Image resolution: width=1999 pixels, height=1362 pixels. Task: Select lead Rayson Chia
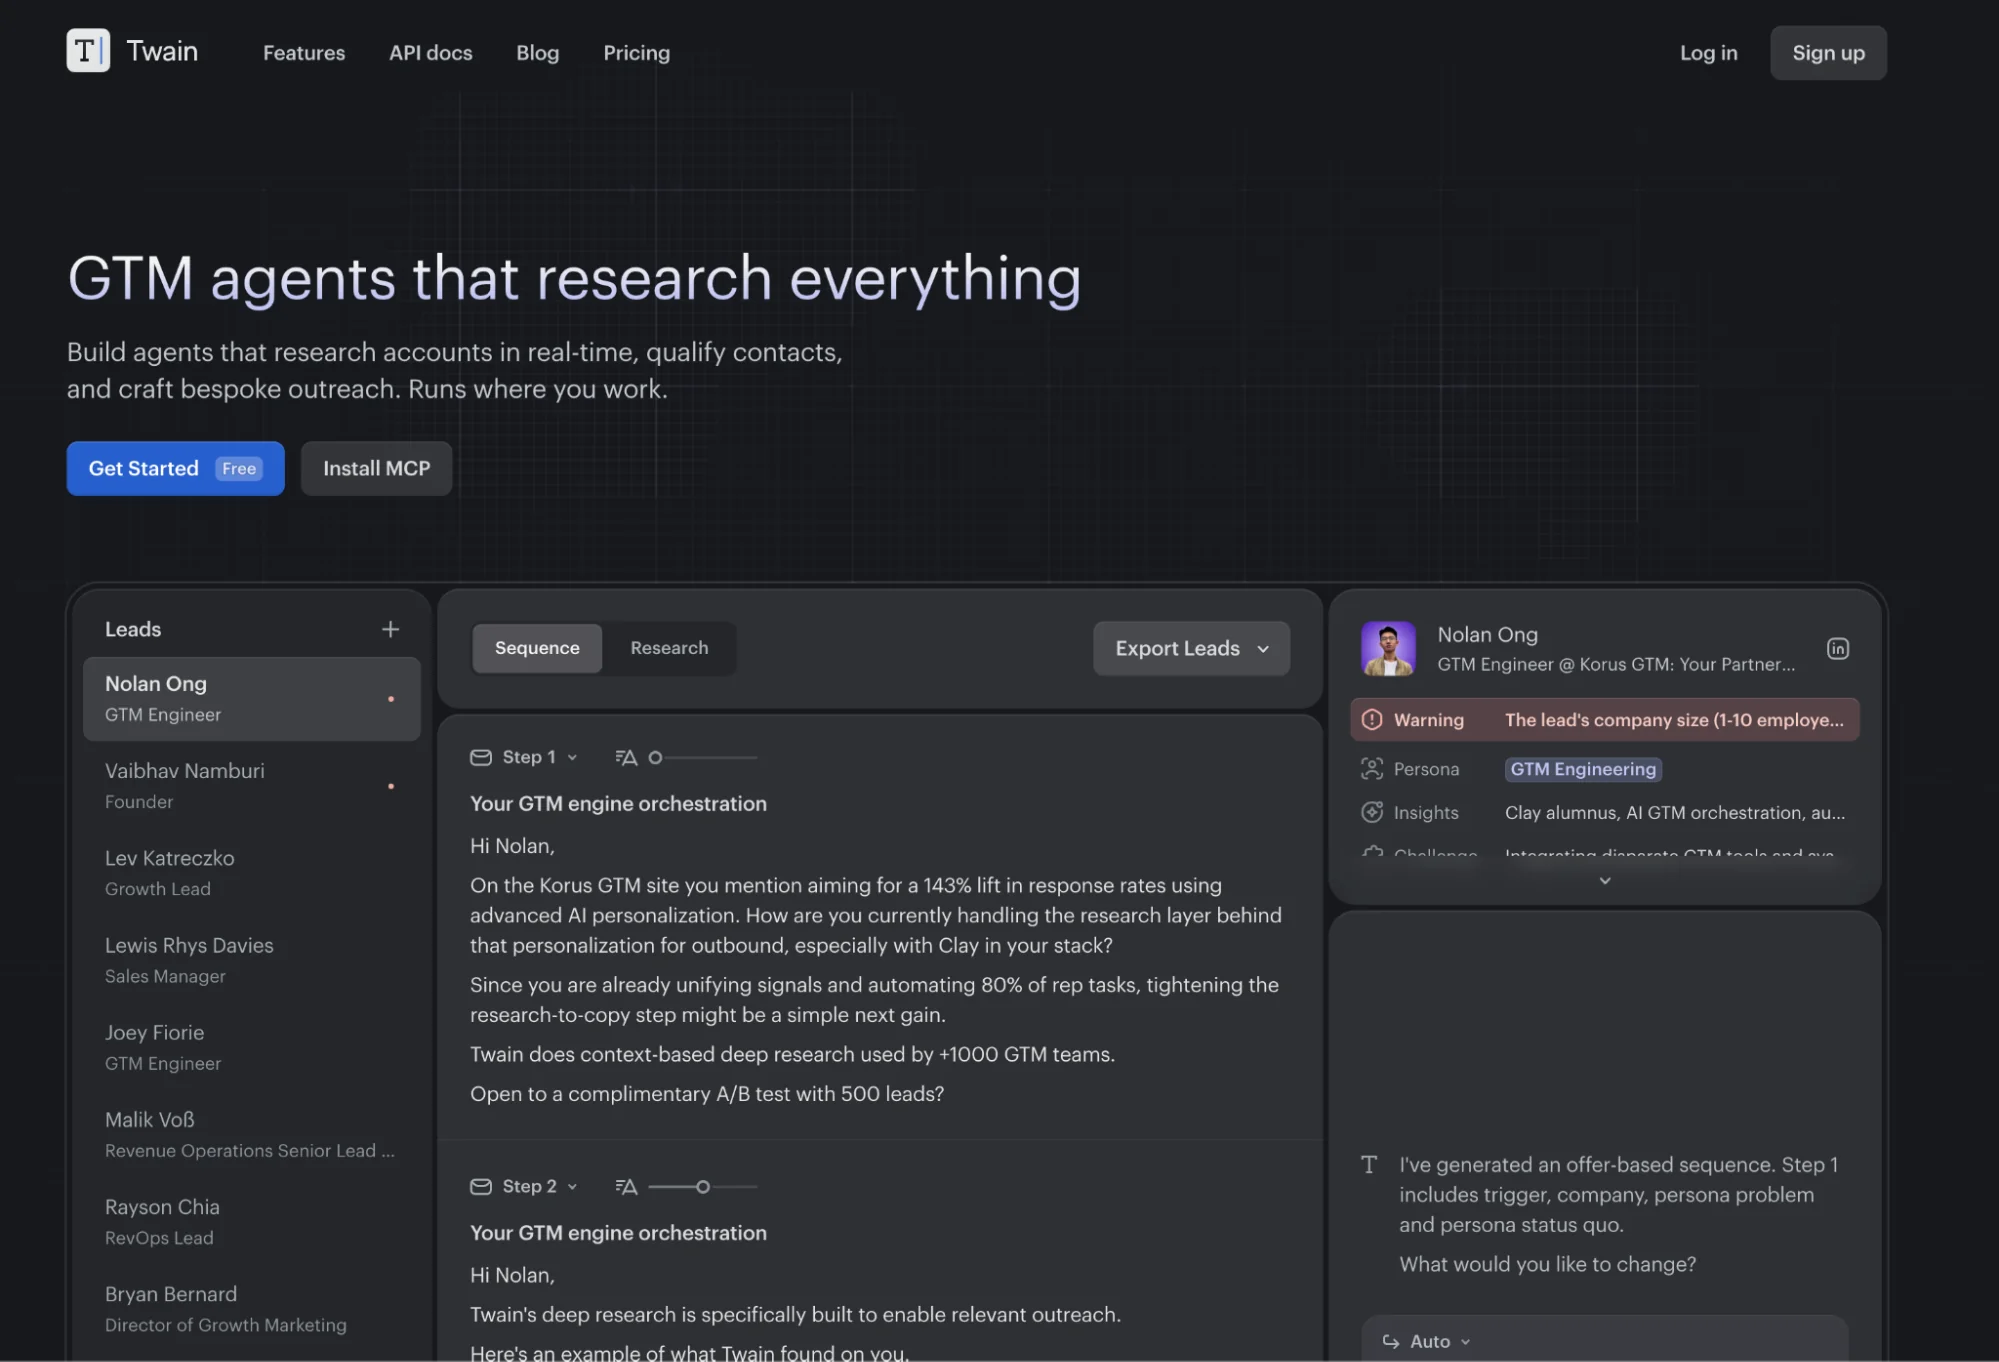252,1221
